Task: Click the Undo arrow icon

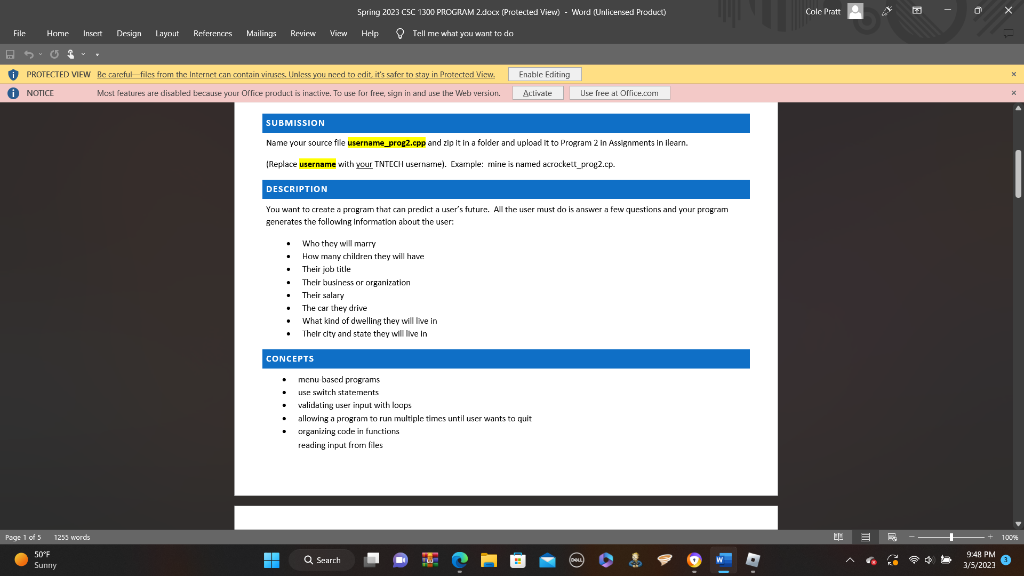Action: tap(28, 54)
